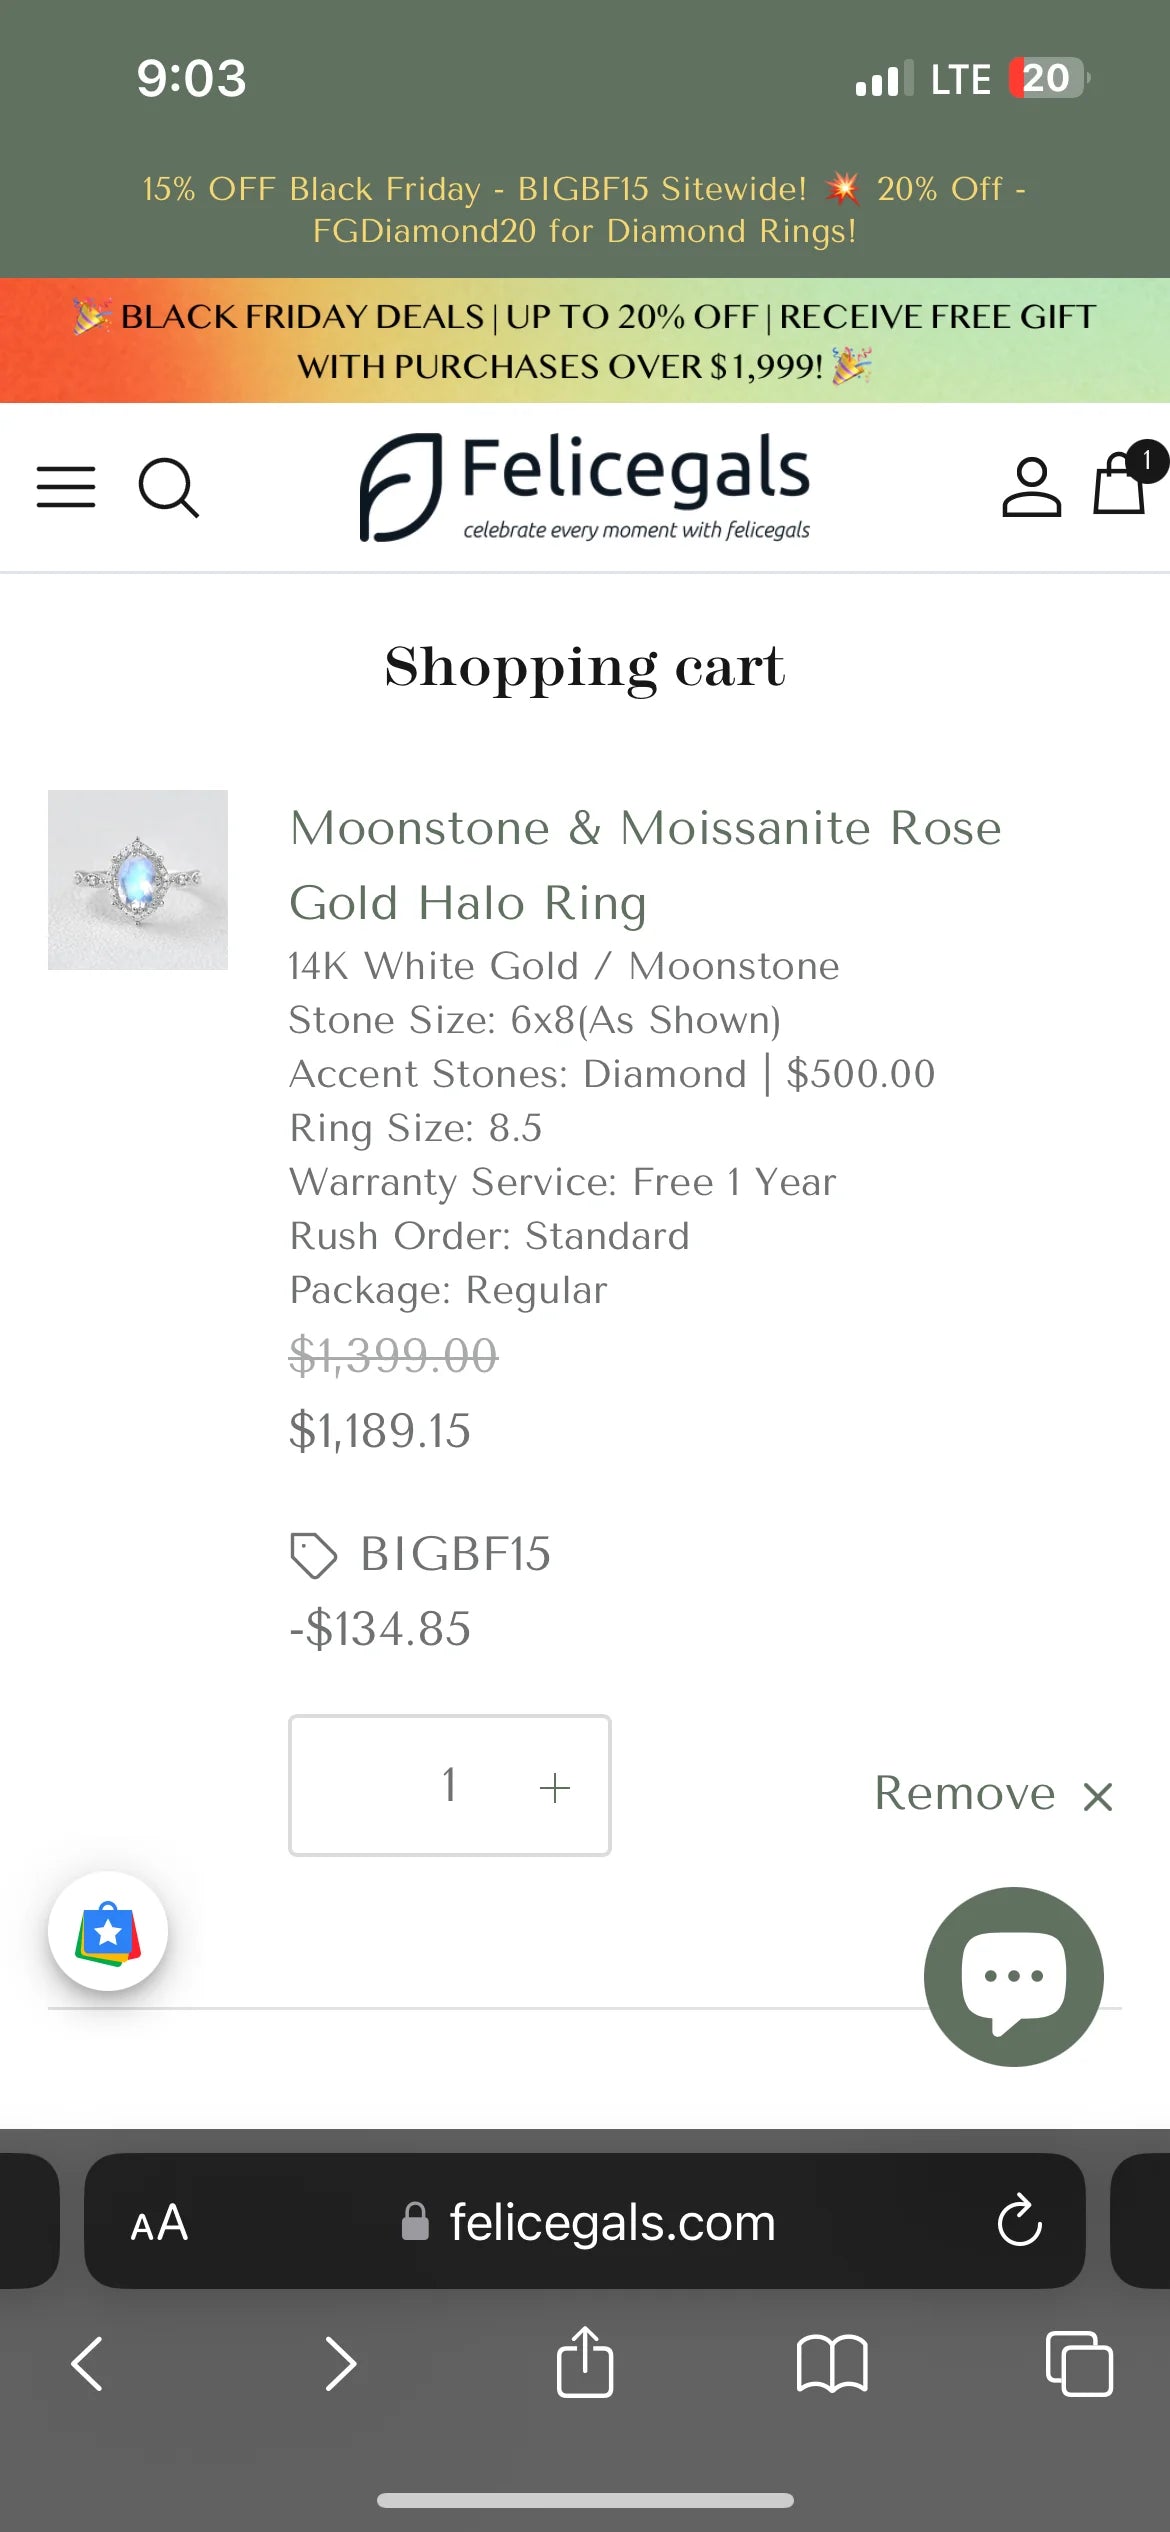1170x2532 pixels.
Task: Go back to previous page
Action: click(88, 2364)
